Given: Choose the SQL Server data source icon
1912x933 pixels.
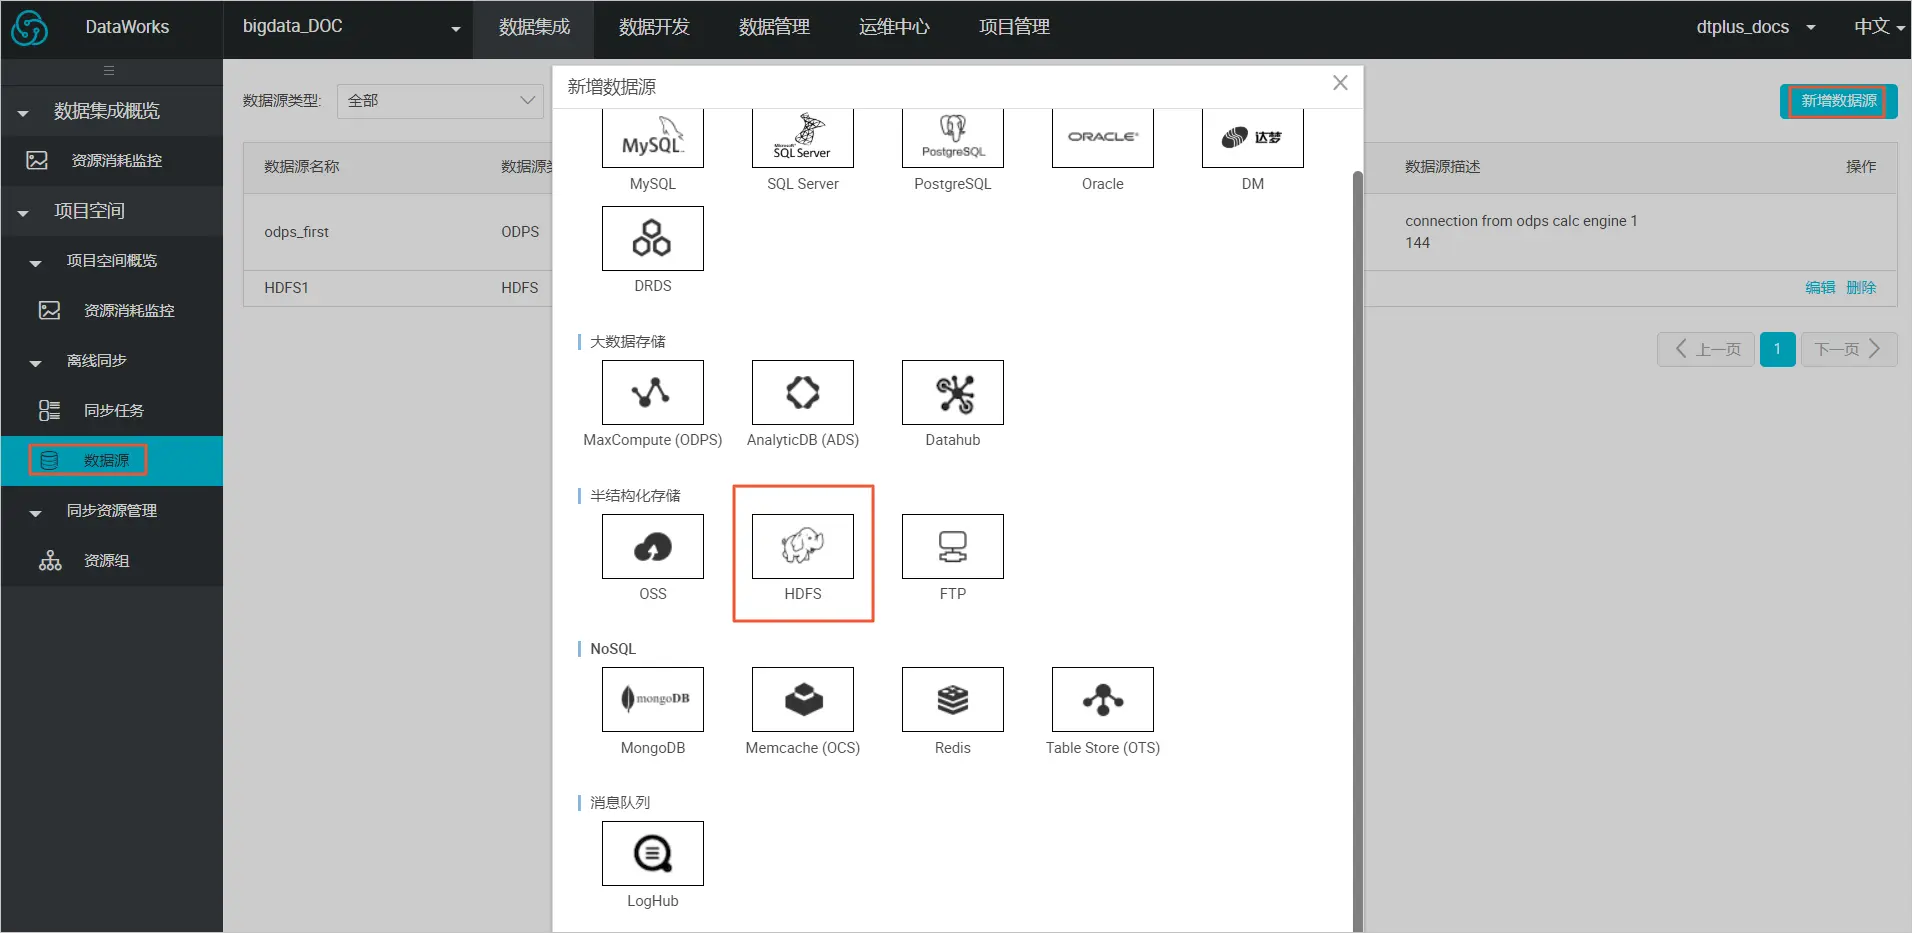Looking at the screenshot, I should (803, 138).
